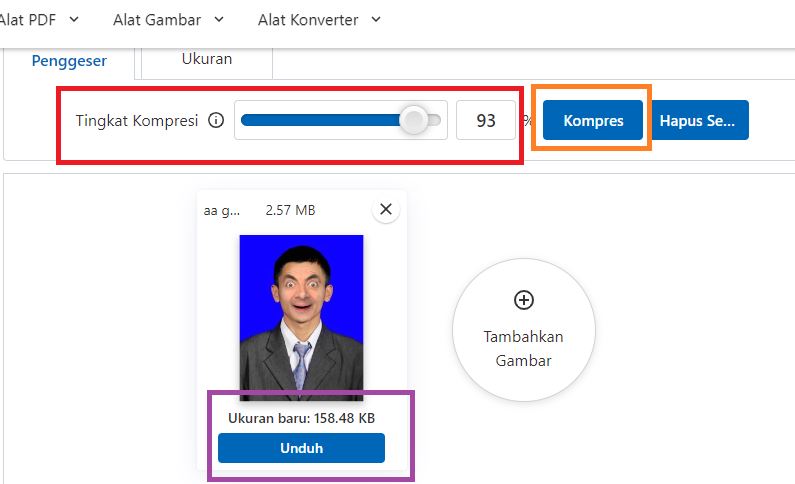Click the plus icon for adding an image
795x484 pixels.
tap(524, 300)
